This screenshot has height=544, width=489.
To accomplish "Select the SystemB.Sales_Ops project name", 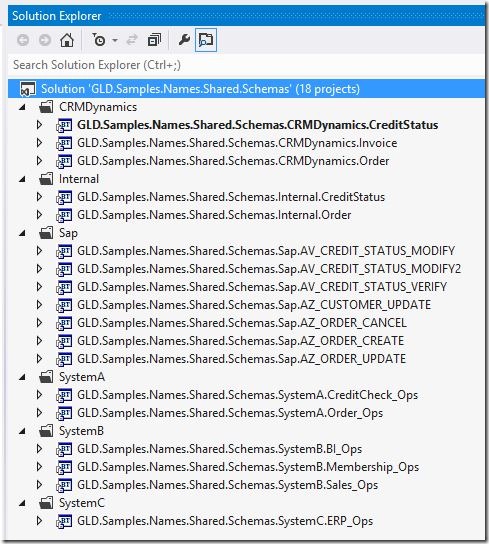I will (227, 485).
